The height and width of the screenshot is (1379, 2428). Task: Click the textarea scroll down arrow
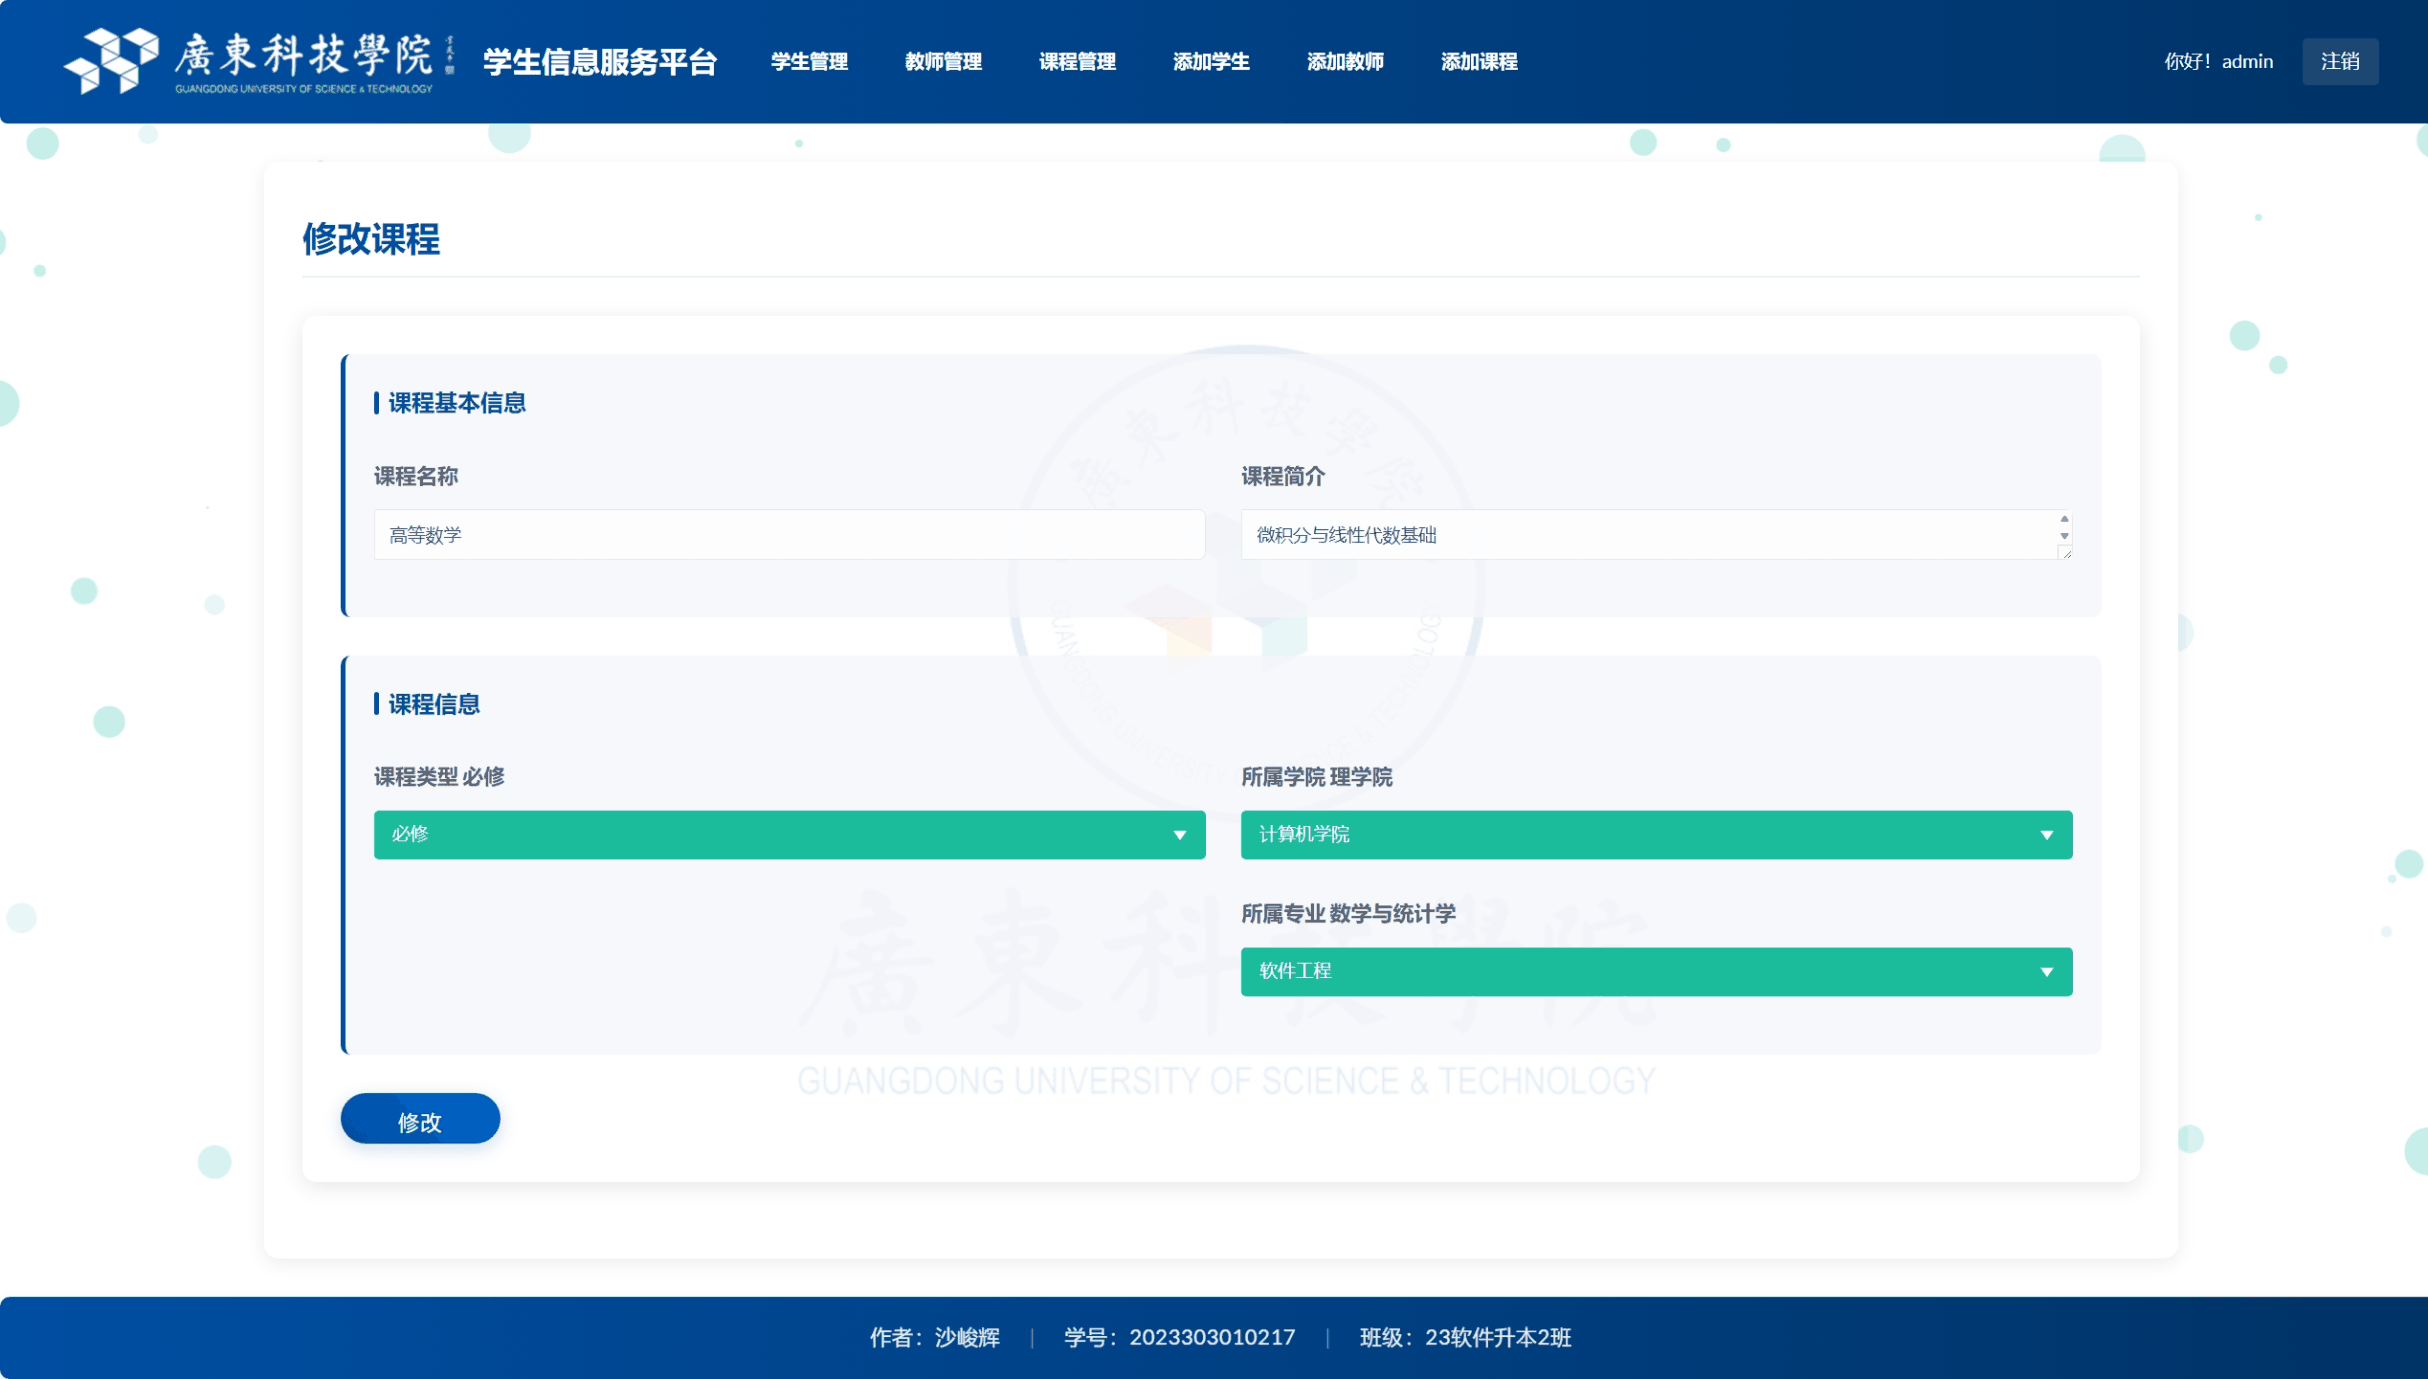click(2064, 536)
